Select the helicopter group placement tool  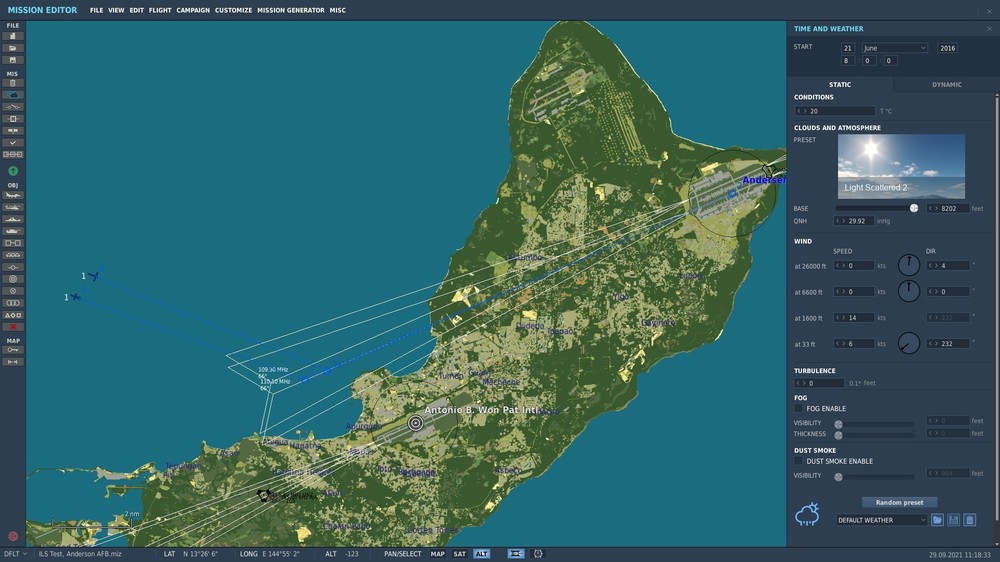[x=13, y=207]
